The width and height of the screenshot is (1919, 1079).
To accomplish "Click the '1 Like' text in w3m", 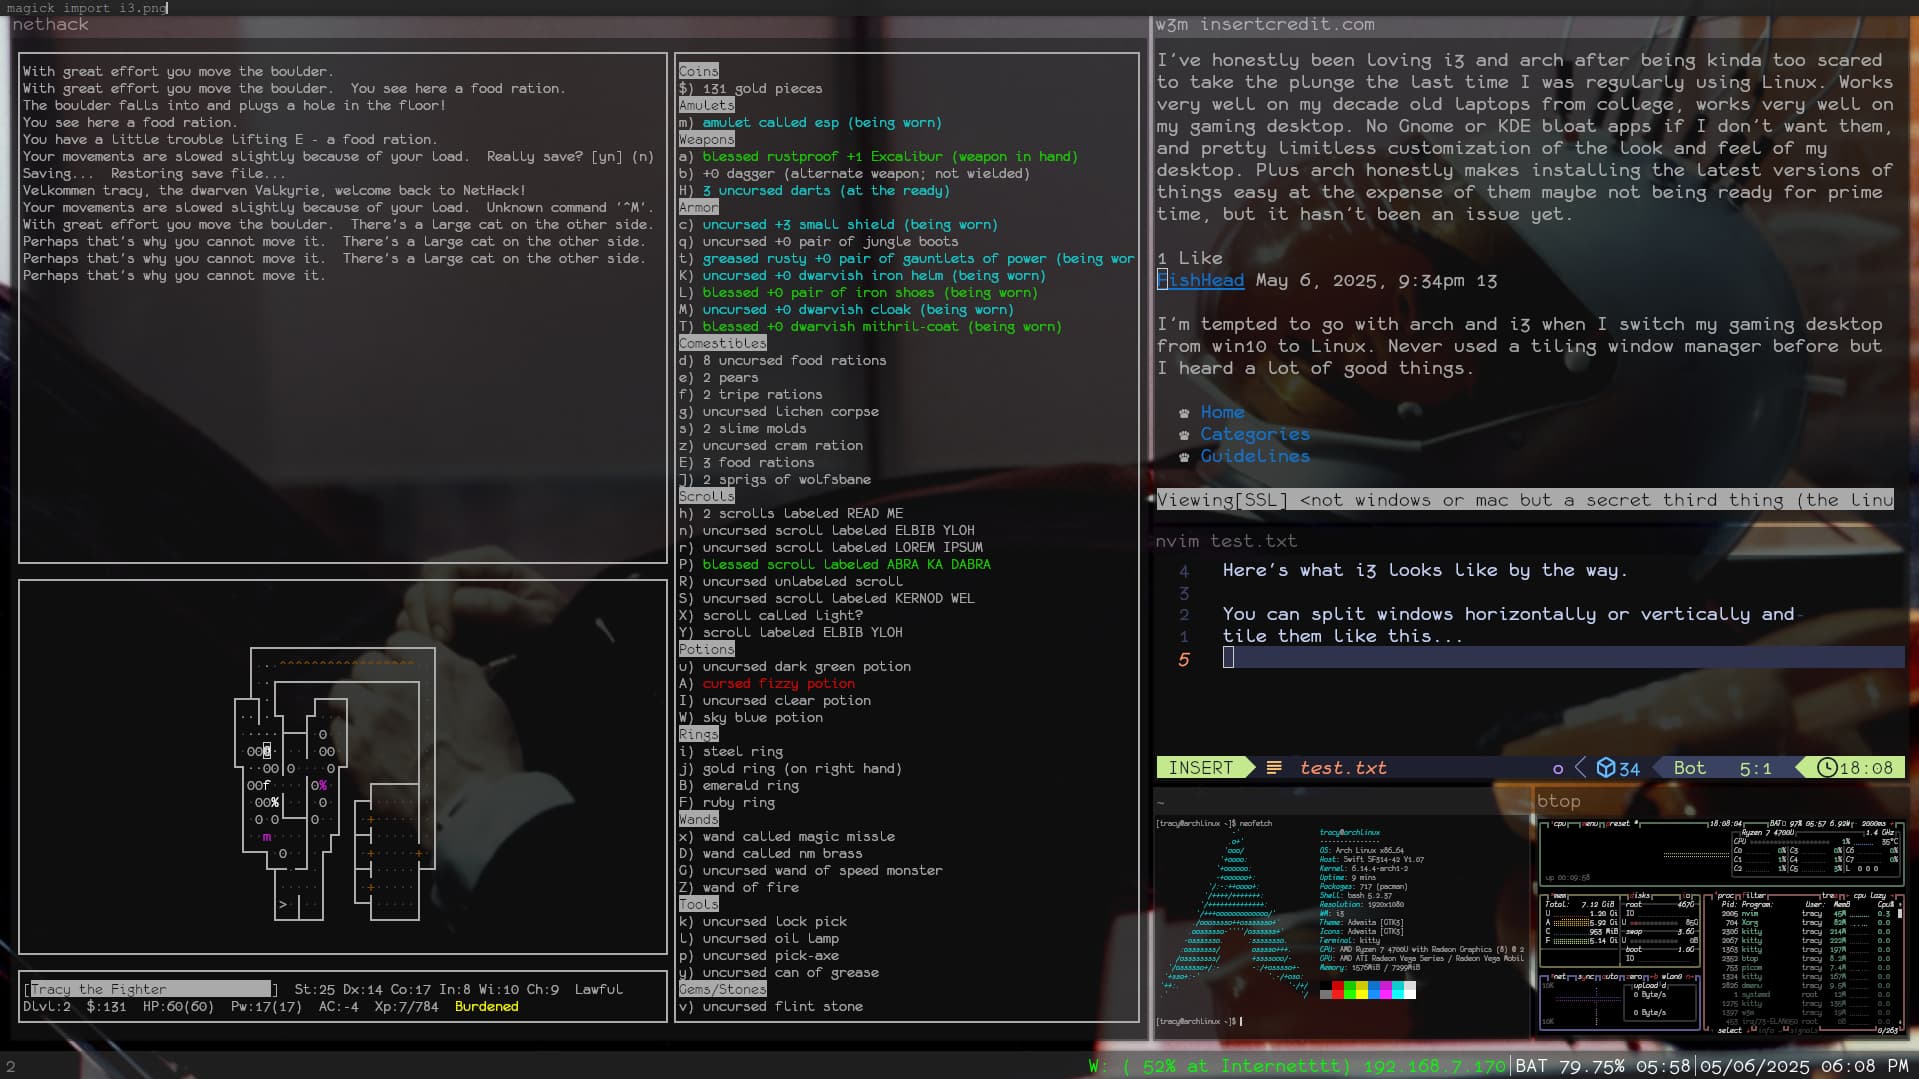I will point(1189,258).
